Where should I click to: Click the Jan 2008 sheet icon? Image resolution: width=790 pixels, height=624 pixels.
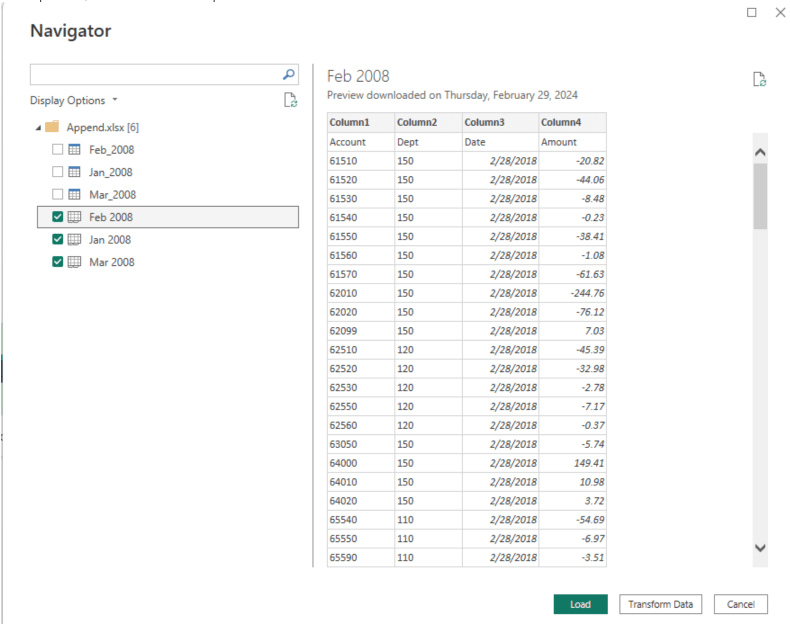[x=73, y=240]
